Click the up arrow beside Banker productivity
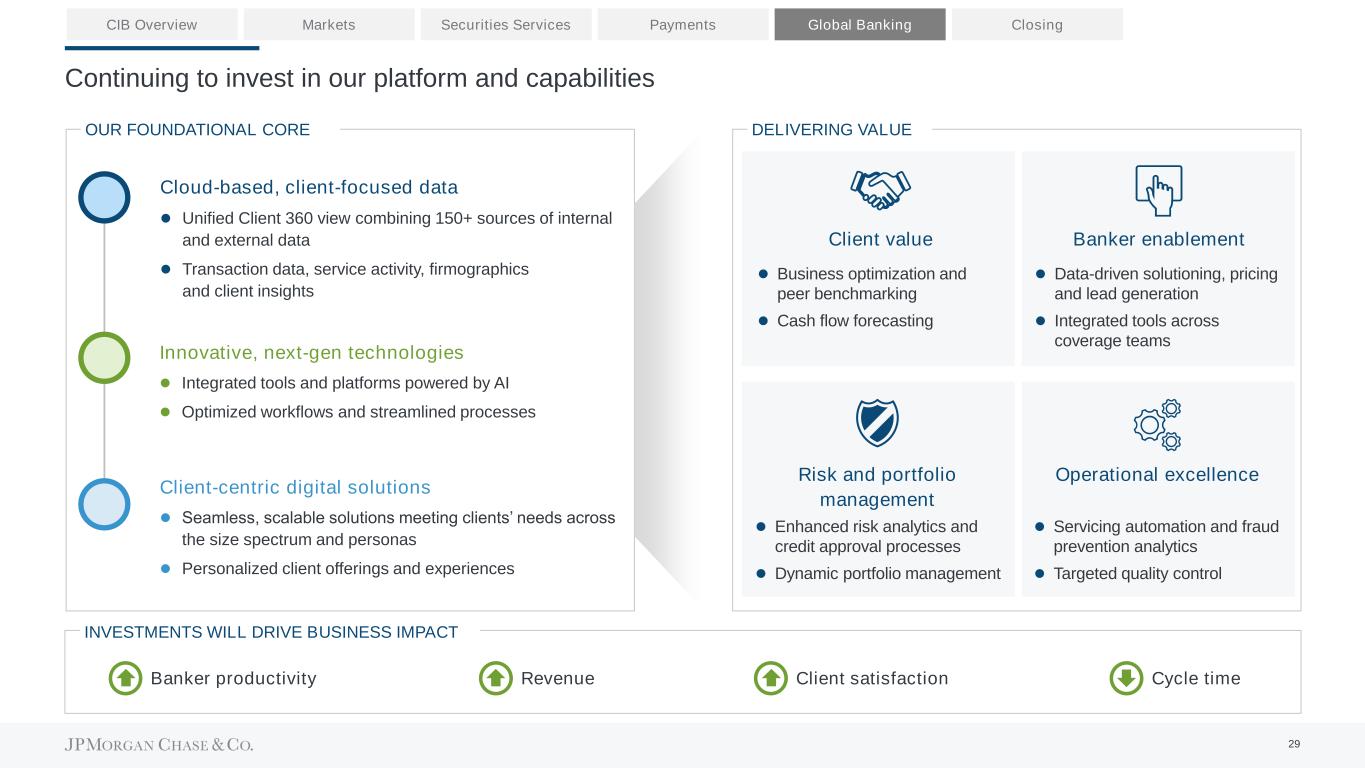The width and height of the screenshot is (1365, 768). click(126, 679)
